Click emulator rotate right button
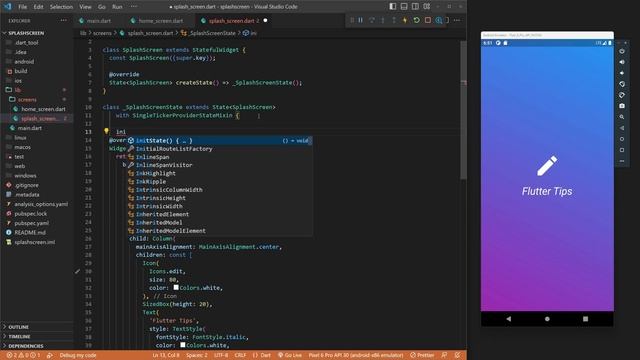640x360 pixels. coord(622,95)
